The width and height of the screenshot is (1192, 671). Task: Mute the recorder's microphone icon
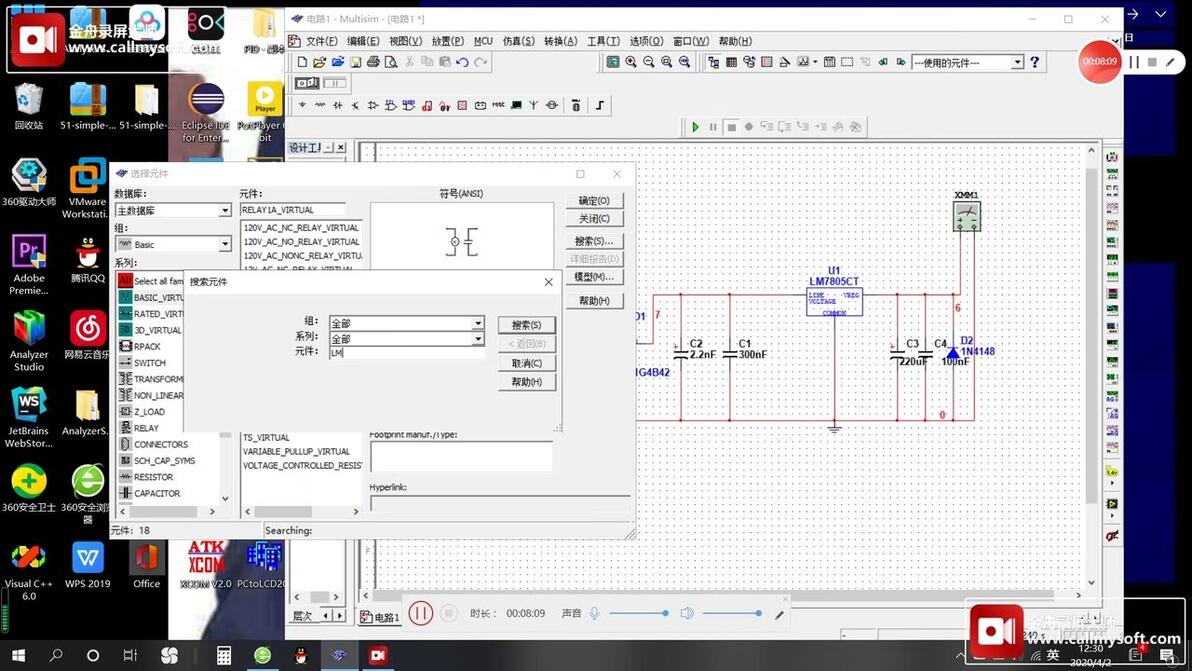[x=595, y=613]
